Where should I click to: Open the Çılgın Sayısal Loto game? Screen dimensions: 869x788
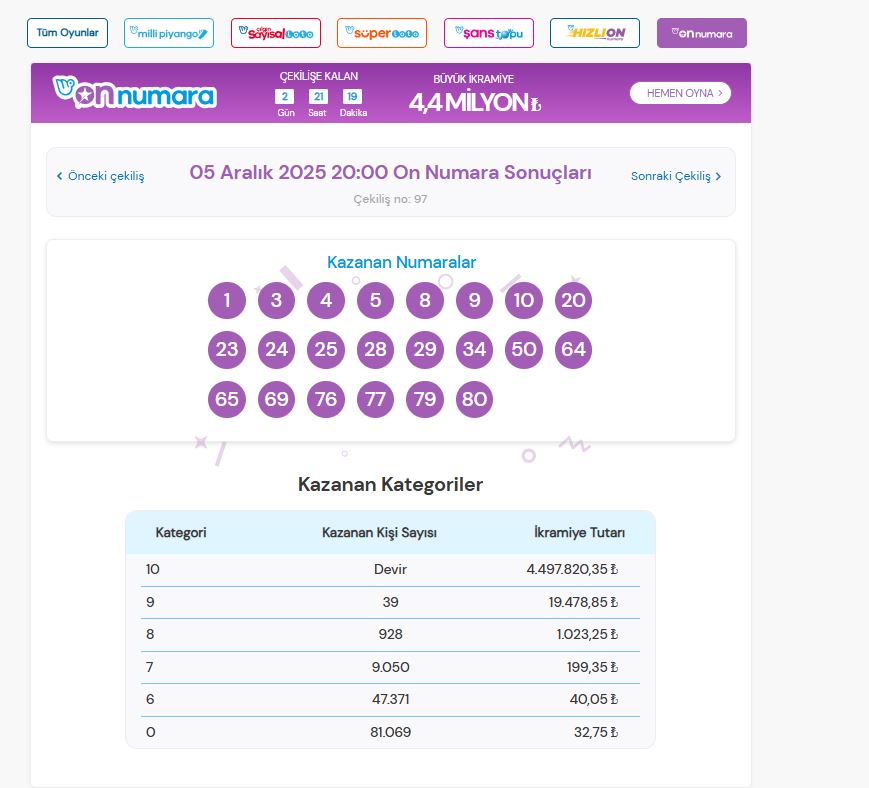coord(275,31)
